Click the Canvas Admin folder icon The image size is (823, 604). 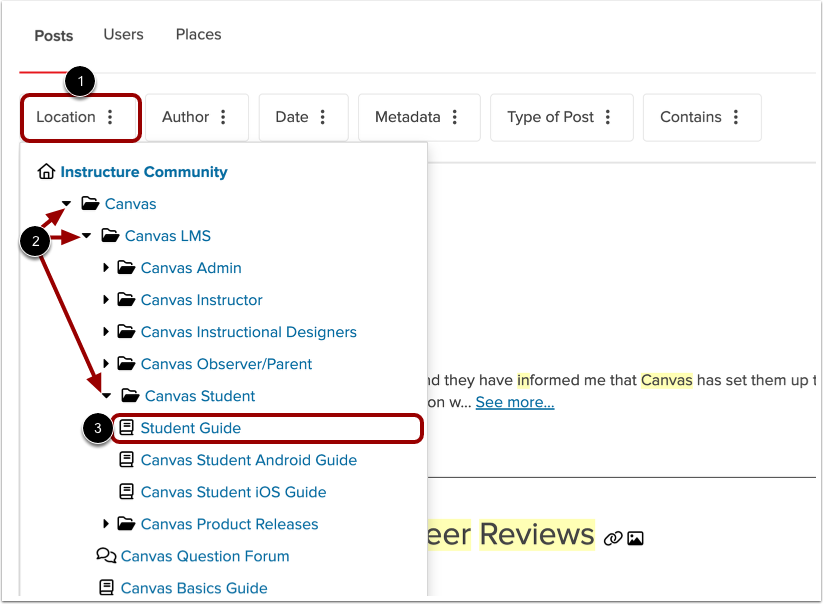coord(126,268)
